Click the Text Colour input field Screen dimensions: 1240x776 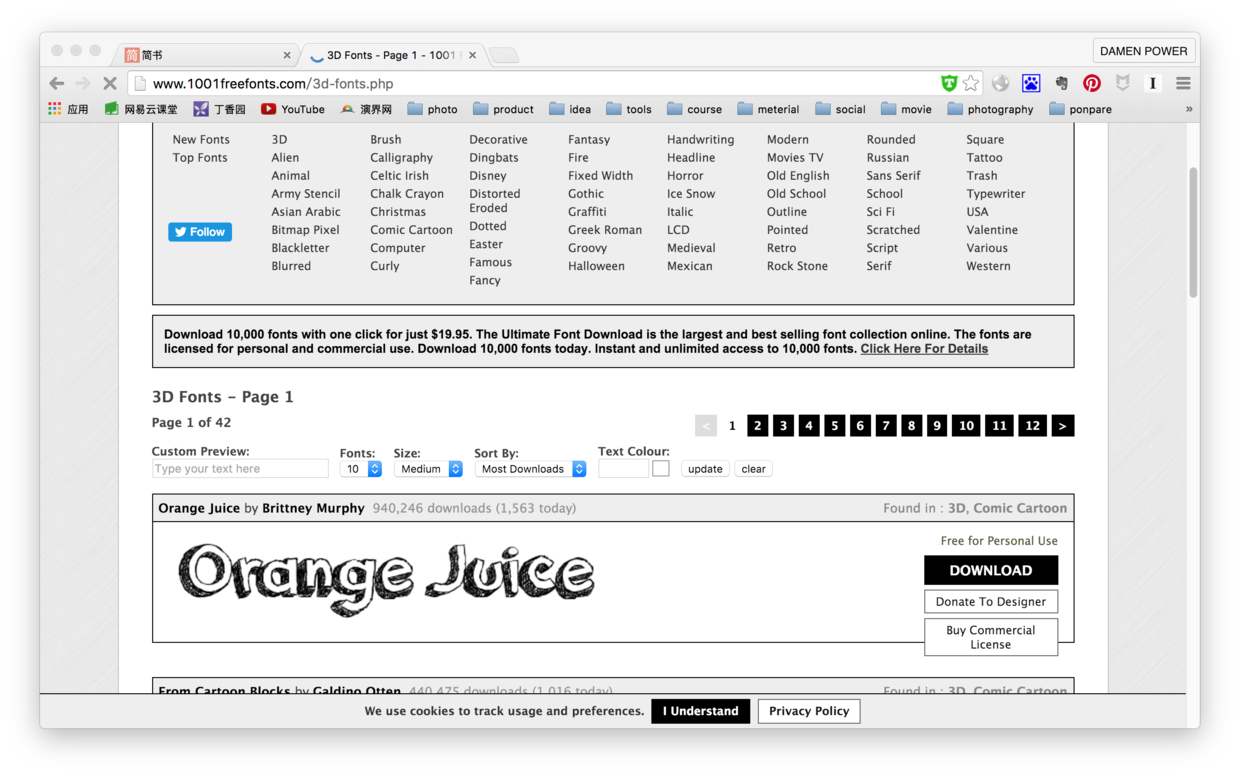623,468
